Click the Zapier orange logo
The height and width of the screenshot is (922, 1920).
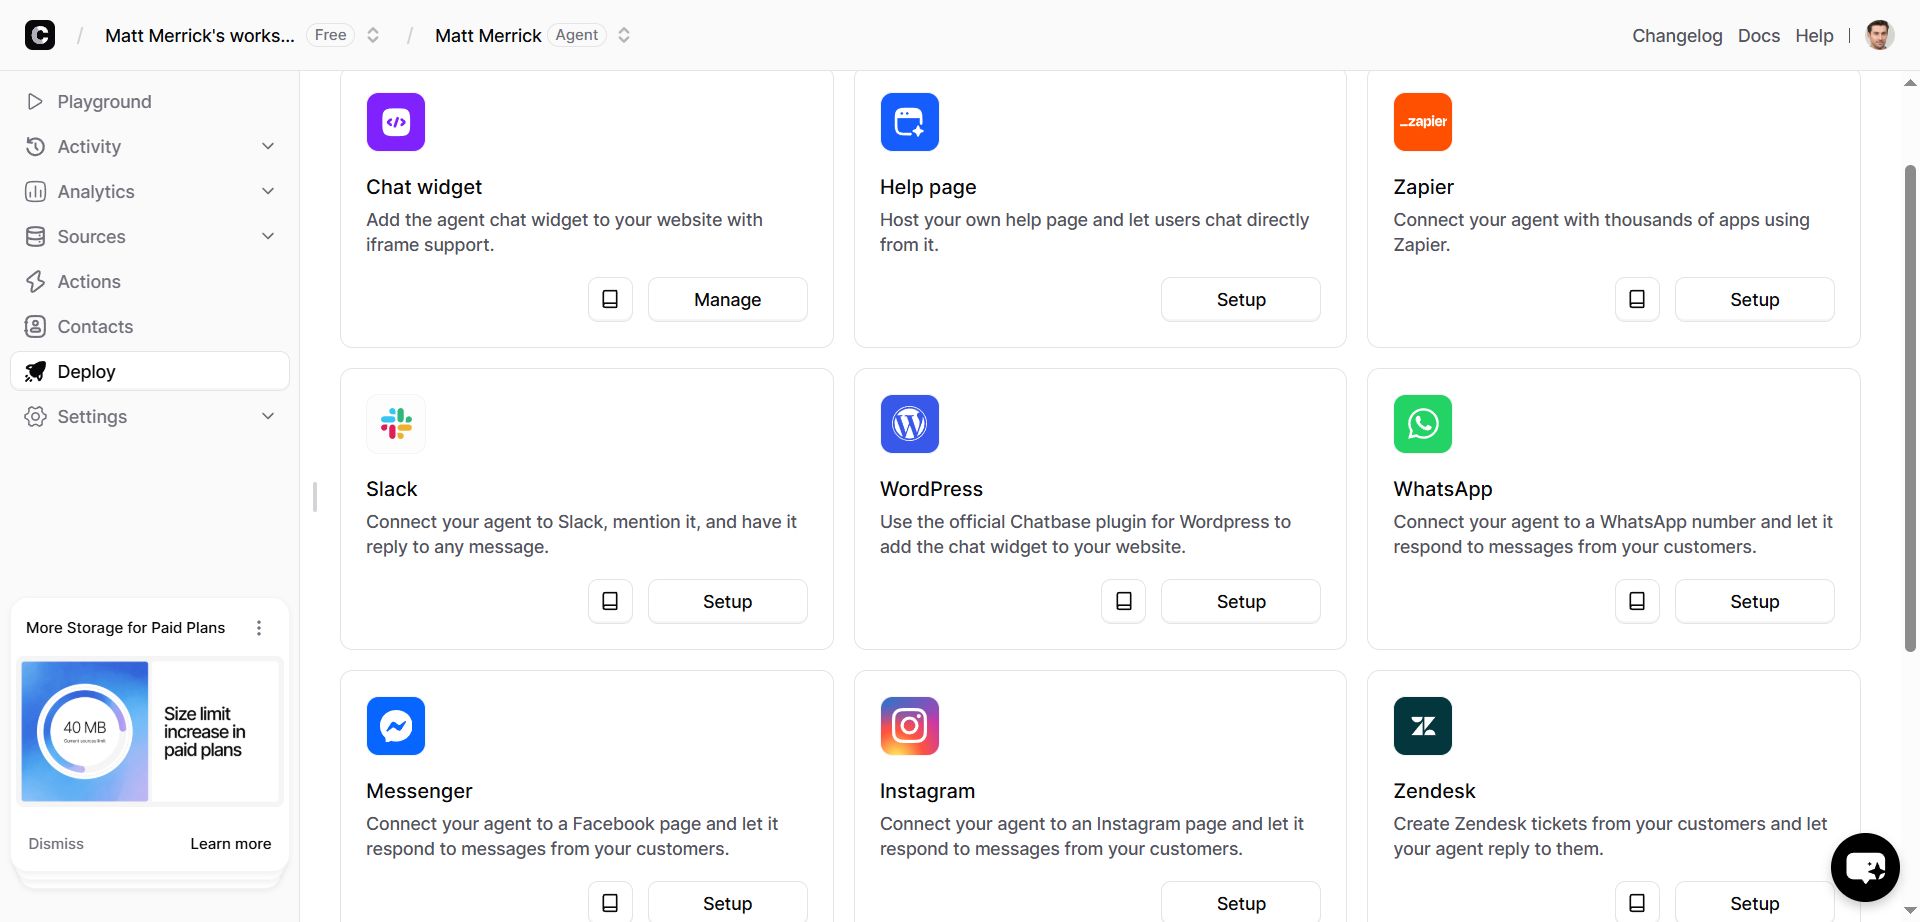[1423, 122]
